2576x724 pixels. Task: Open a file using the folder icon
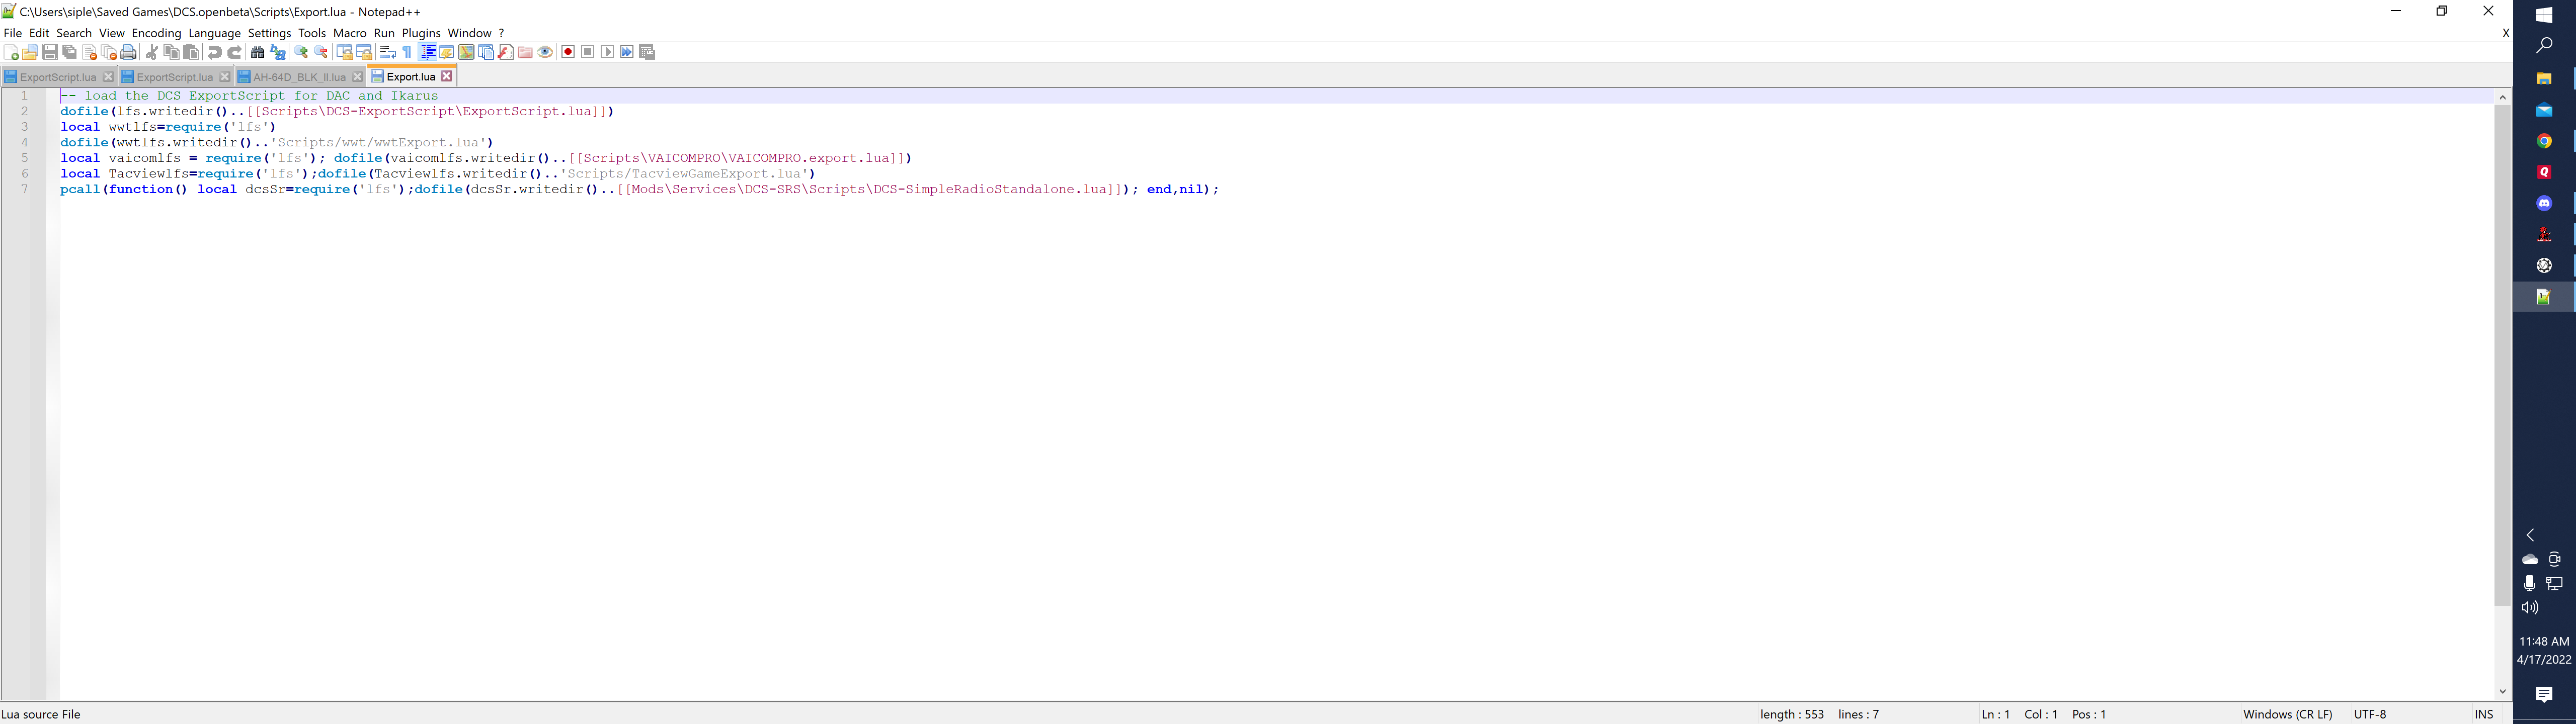pos(30,52)
